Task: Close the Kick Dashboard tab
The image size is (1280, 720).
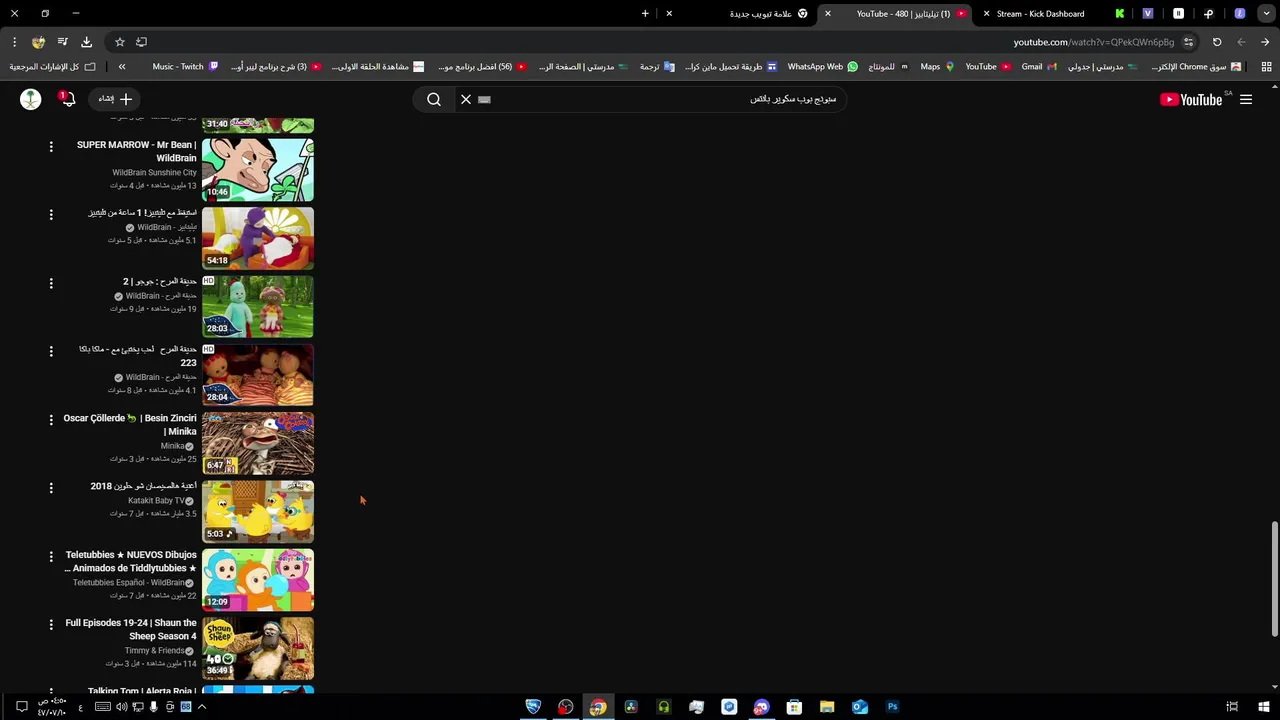Action: [986, 14]
